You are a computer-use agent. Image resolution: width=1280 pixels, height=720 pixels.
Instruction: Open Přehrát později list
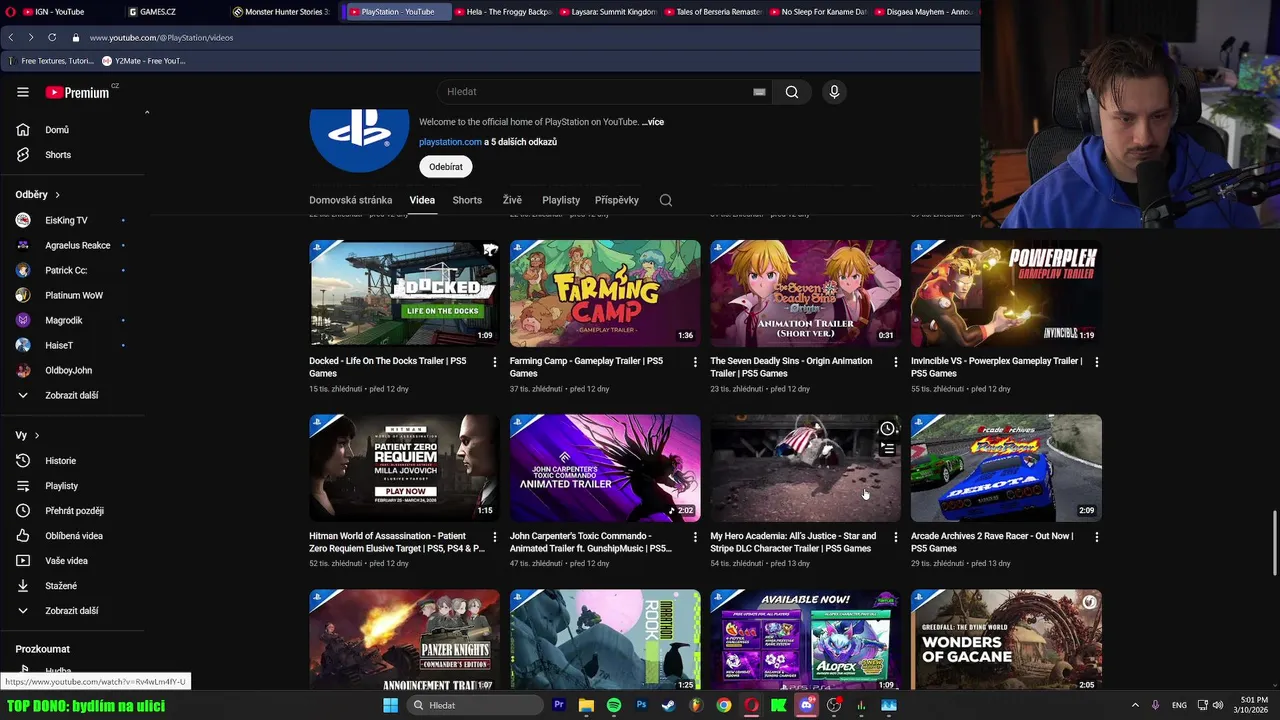72,511
